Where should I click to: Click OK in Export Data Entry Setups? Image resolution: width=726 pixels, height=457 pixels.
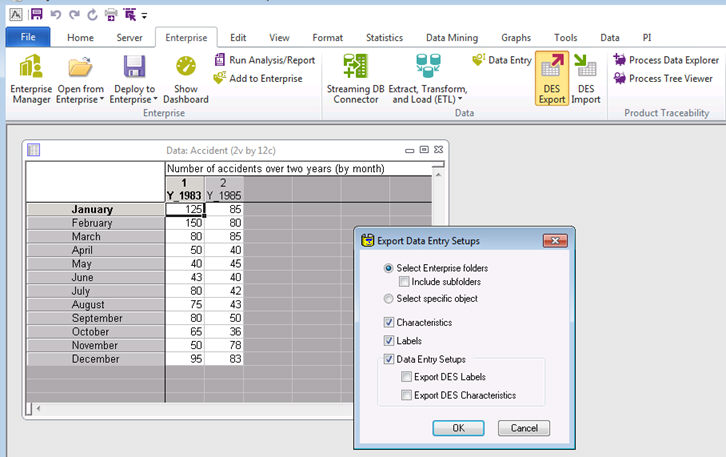tap(458, 428)
